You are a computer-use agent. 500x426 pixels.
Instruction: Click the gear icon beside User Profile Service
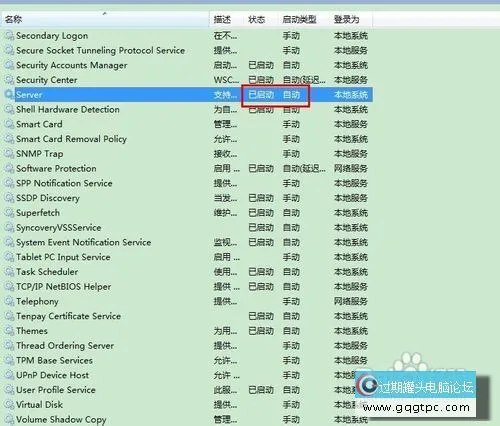[9, 390]
